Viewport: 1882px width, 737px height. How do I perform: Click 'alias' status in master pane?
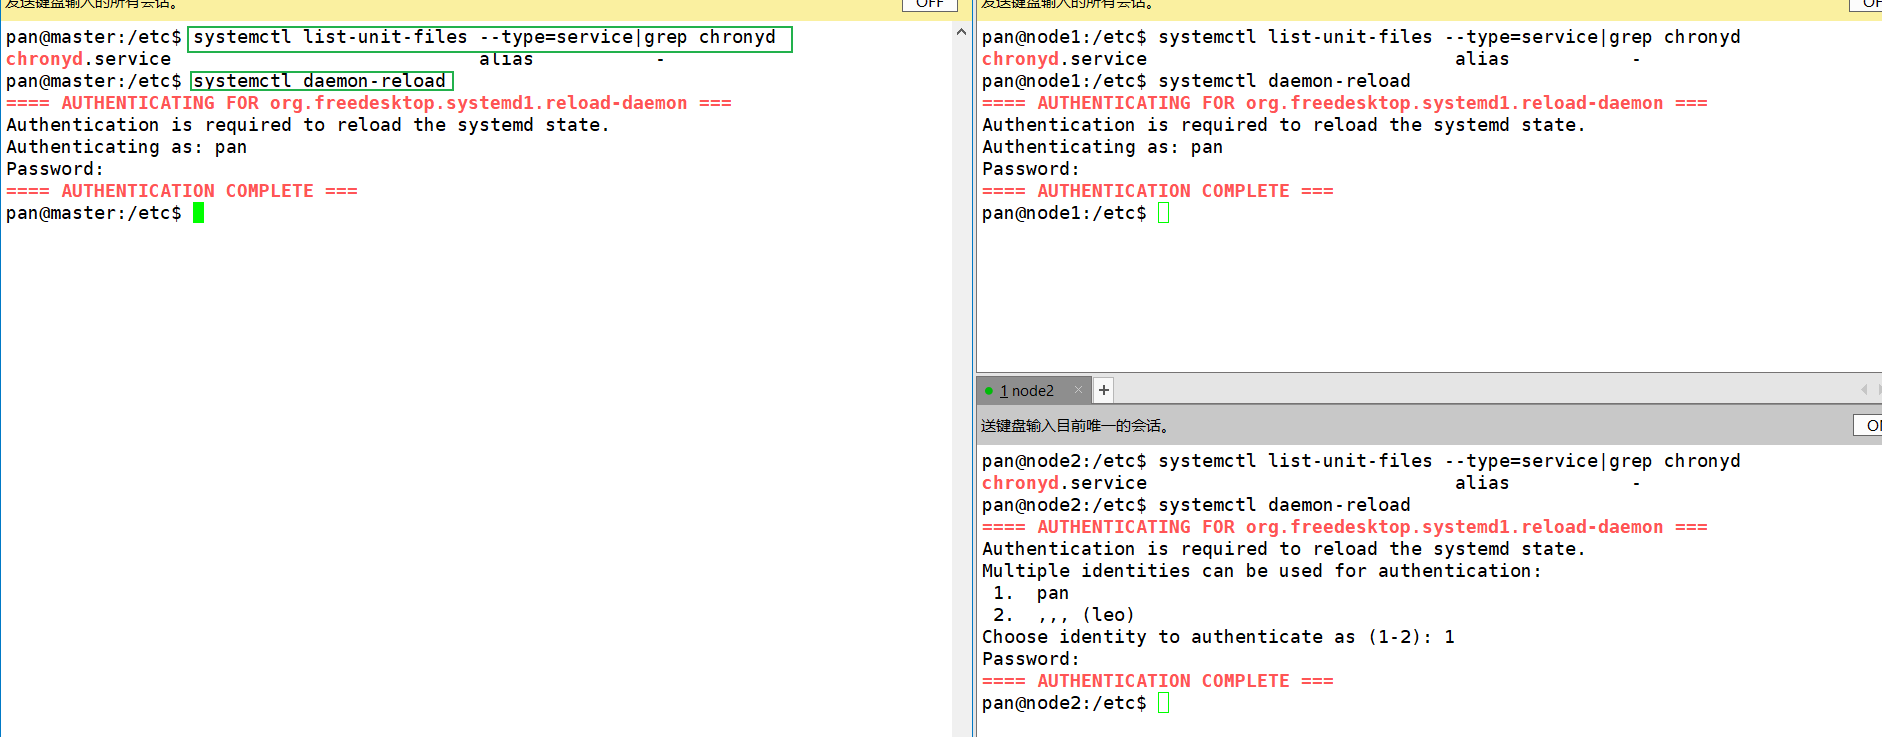coord(506,59)
